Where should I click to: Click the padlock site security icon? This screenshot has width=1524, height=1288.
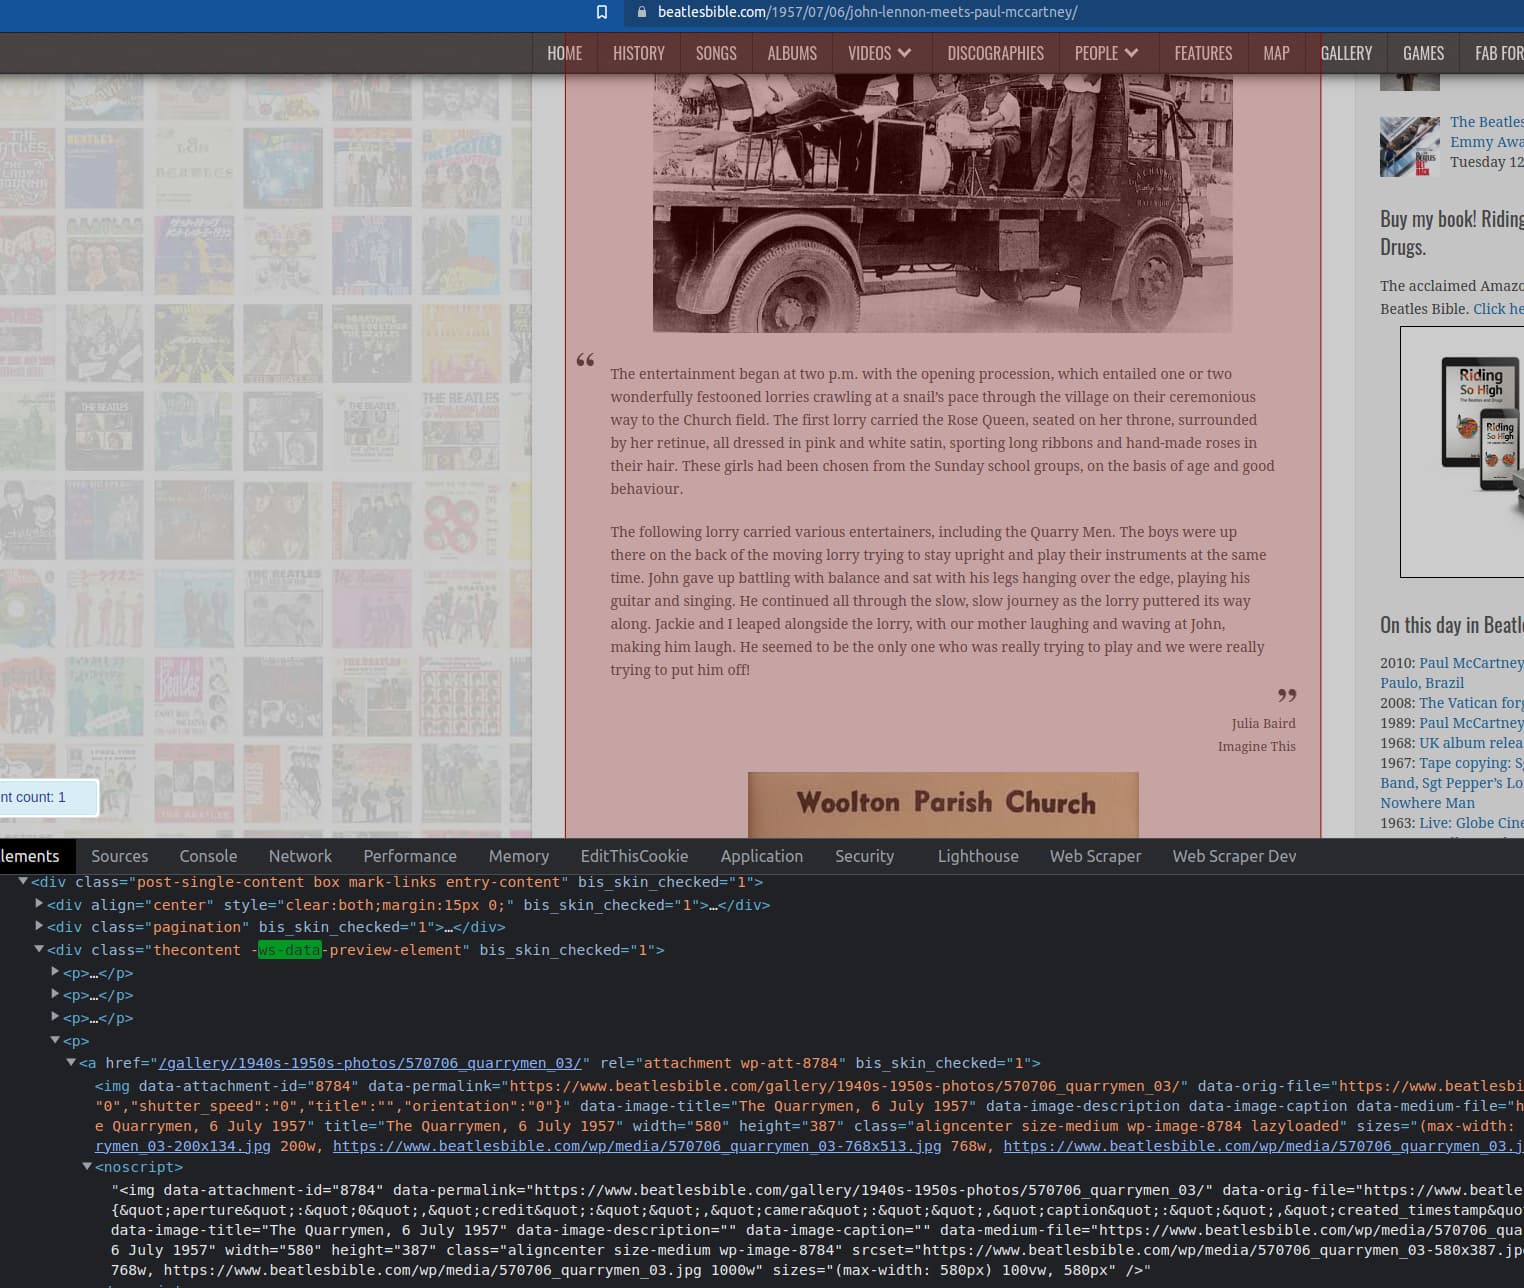point(641,12)
